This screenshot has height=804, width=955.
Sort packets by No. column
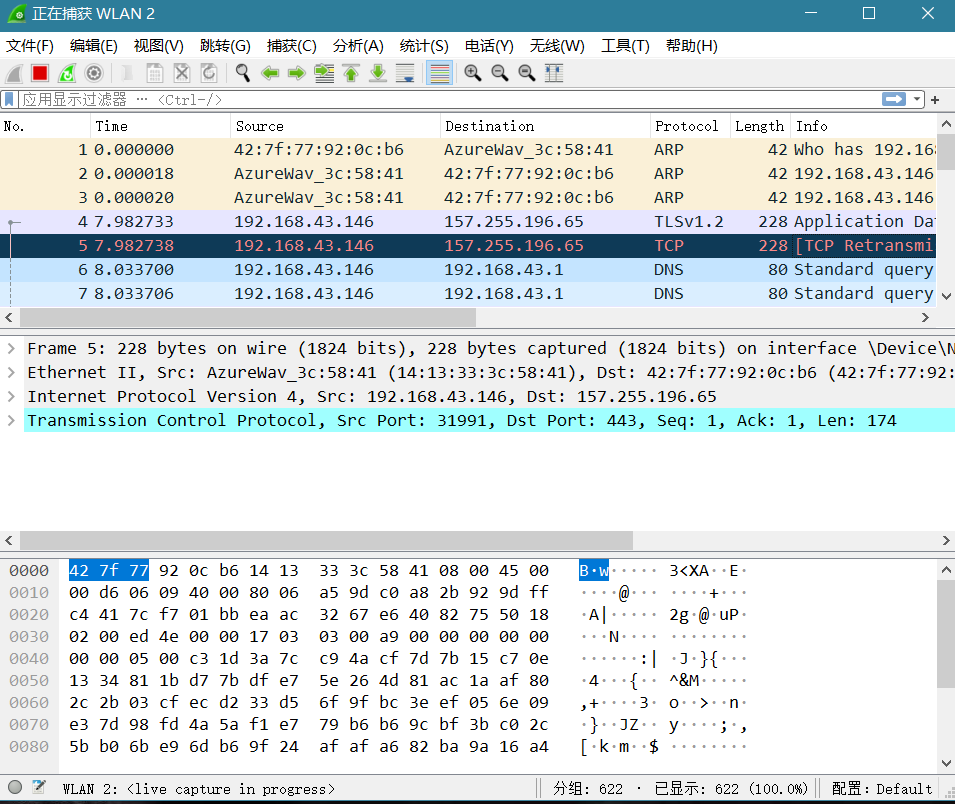[45, 126]
